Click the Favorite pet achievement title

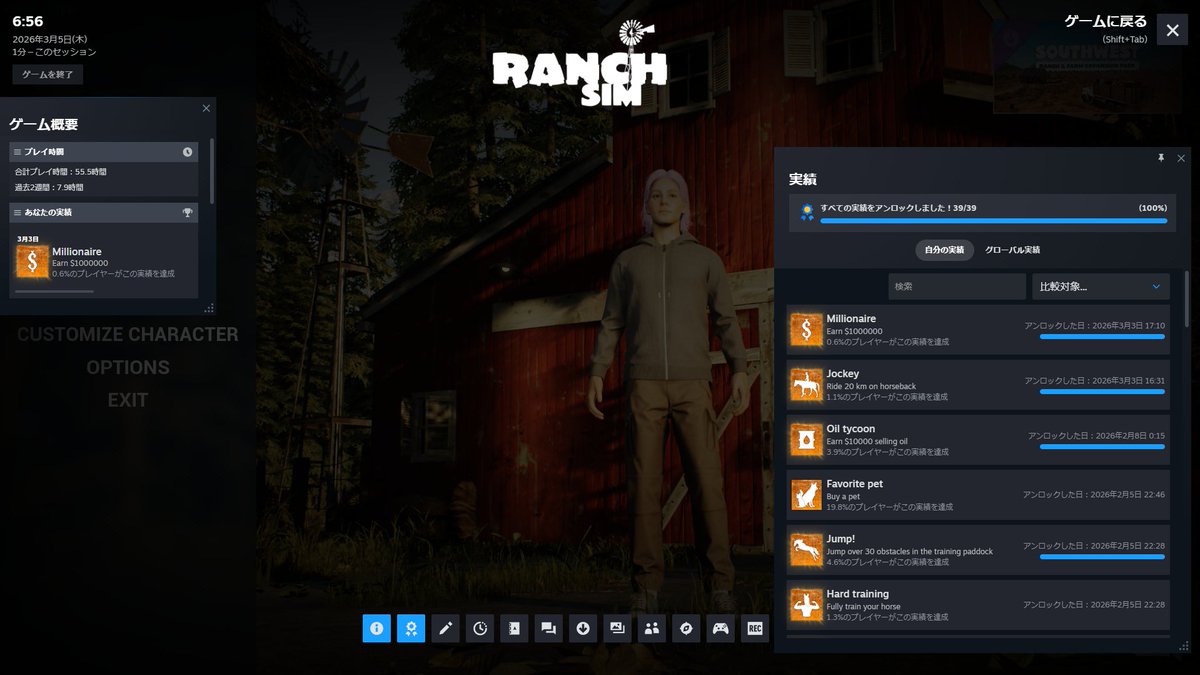[x=855, y=484]
